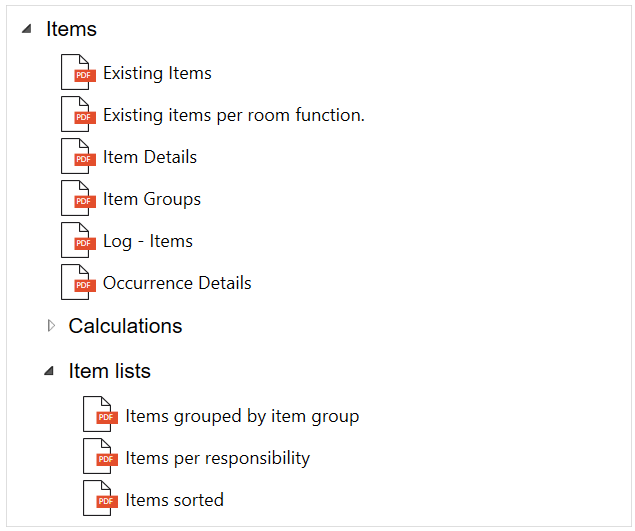Open the Existing Items report
The height and width of the screenshot is (531, 635).
pyautogui.click(x=157, y=73)
